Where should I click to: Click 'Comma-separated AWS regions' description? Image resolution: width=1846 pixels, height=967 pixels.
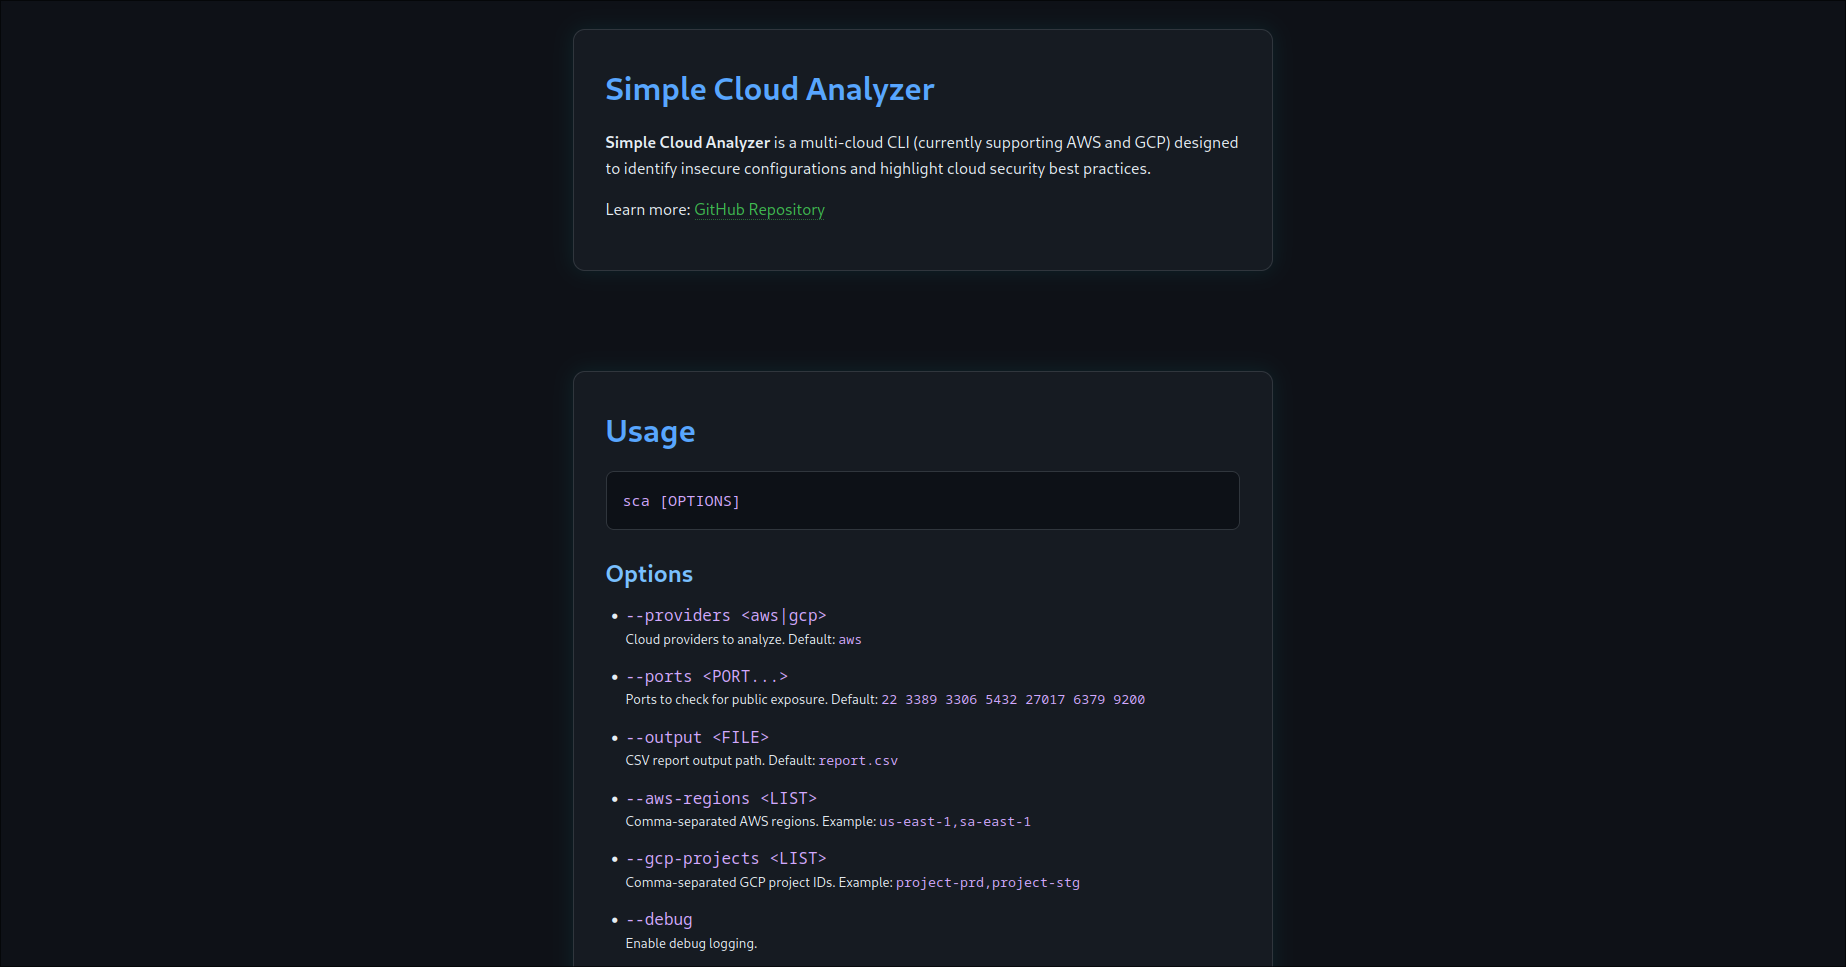[722, 822]
